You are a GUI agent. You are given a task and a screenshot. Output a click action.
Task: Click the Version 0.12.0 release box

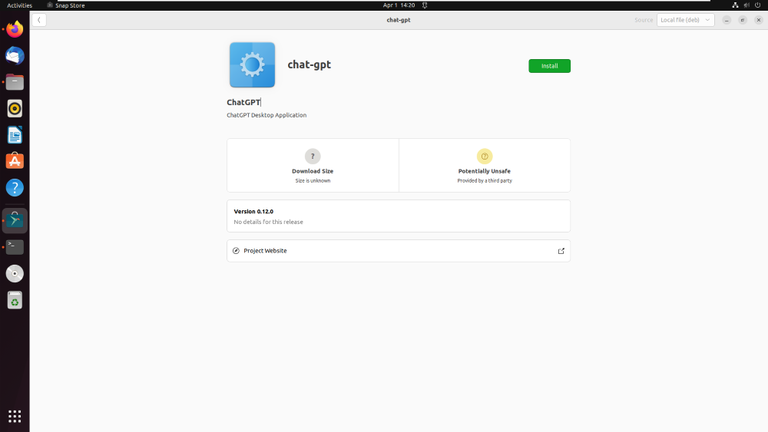pos(398,216)
